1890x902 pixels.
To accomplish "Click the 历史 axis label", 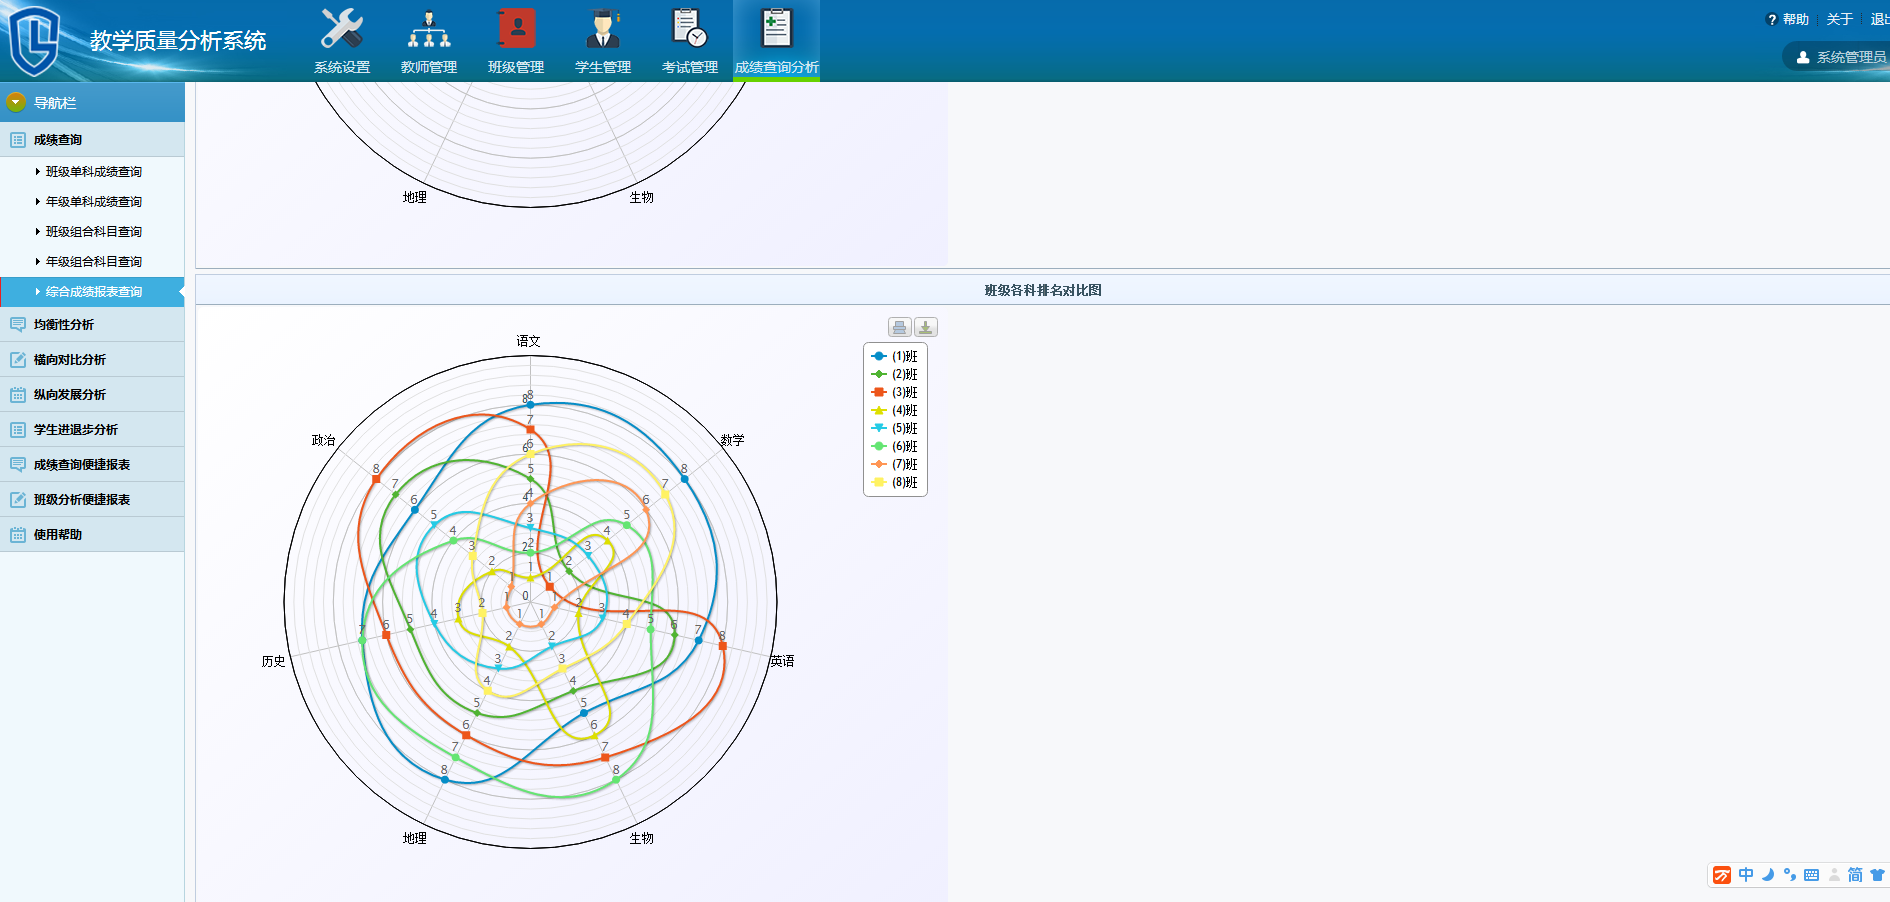I will tap(274, 661).
